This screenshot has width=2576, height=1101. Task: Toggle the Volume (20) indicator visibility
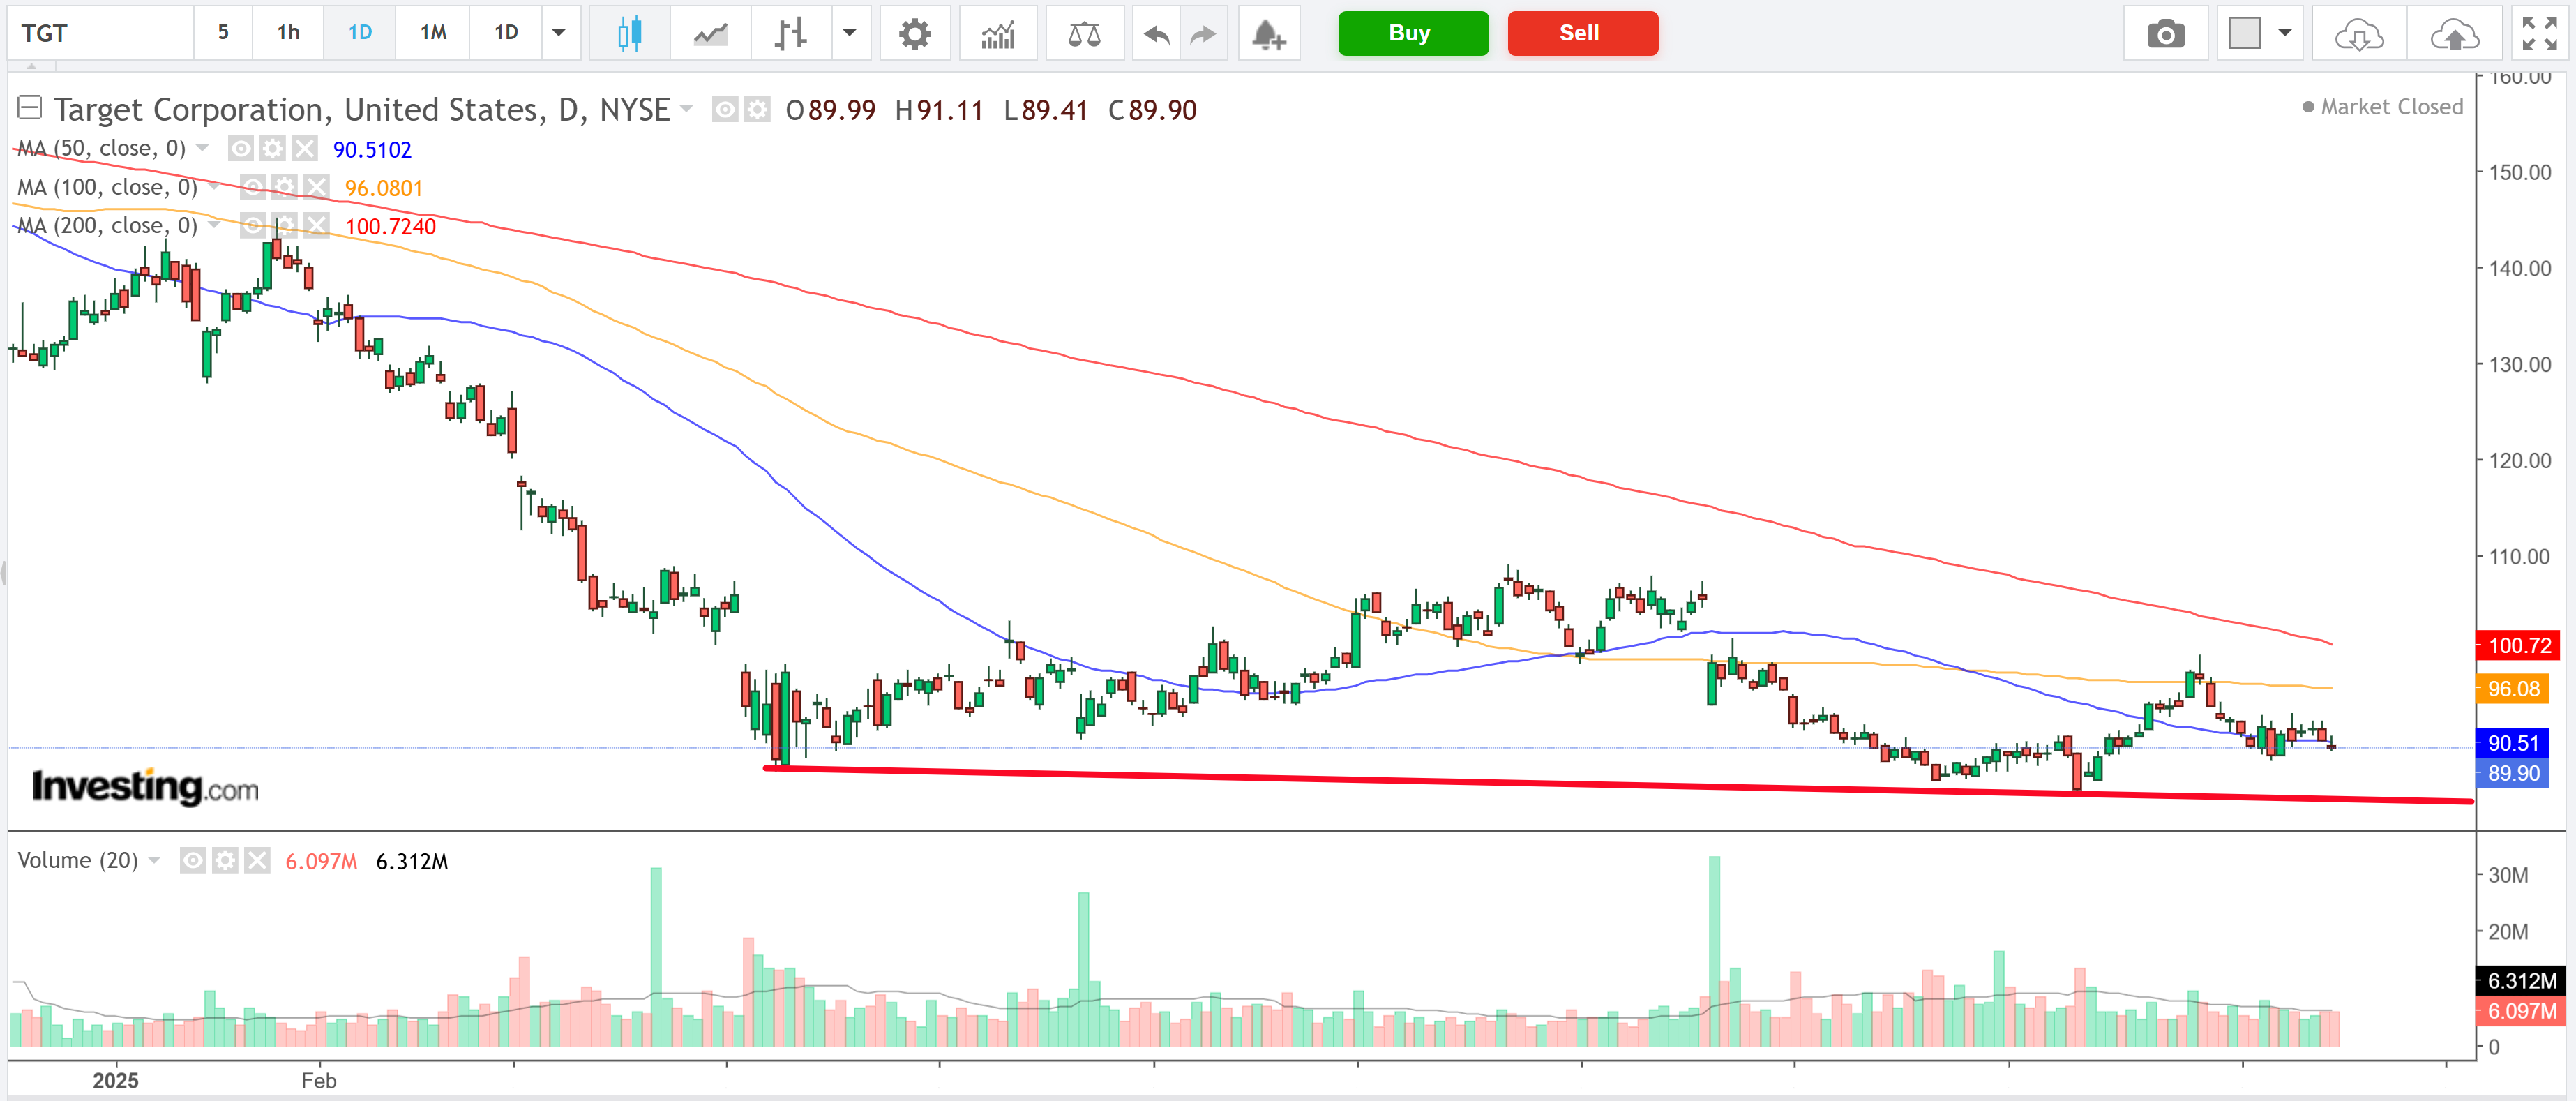(x=192, y=860)
